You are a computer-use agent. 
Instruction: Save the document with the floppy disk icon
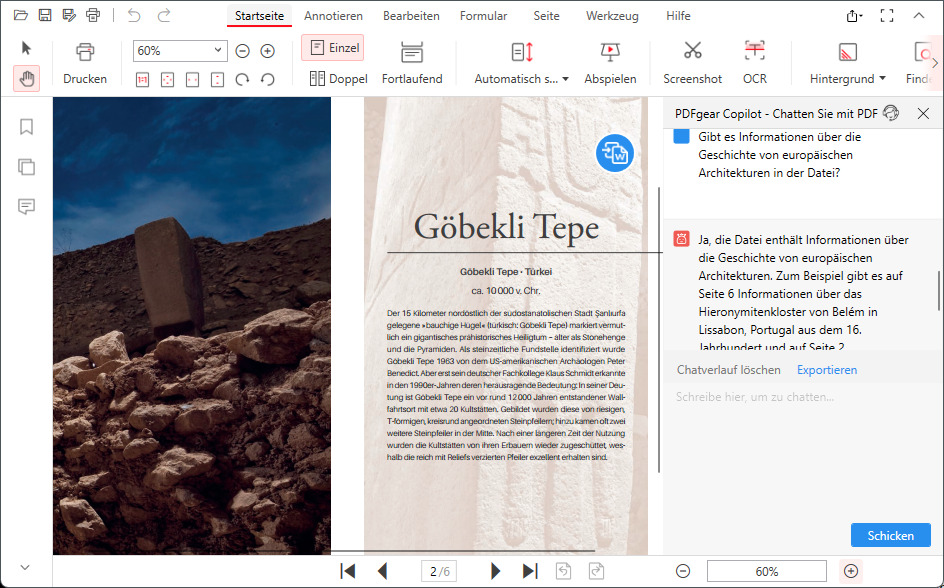tap(45, 15)
